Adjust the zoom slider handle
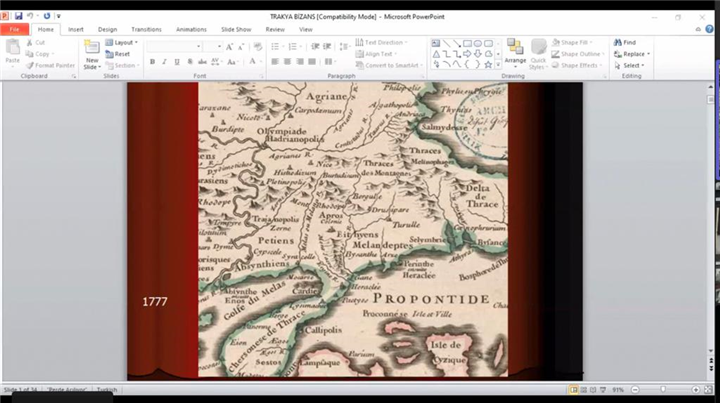The image size is (720, 403). tap(663, 389)
